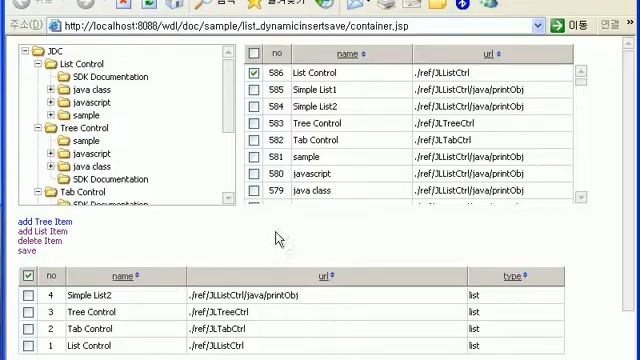The height and width of the screenshot is (360, 640).
Task: Click the tree panel scroll-up arrow
Action: (x=228, y=52)
